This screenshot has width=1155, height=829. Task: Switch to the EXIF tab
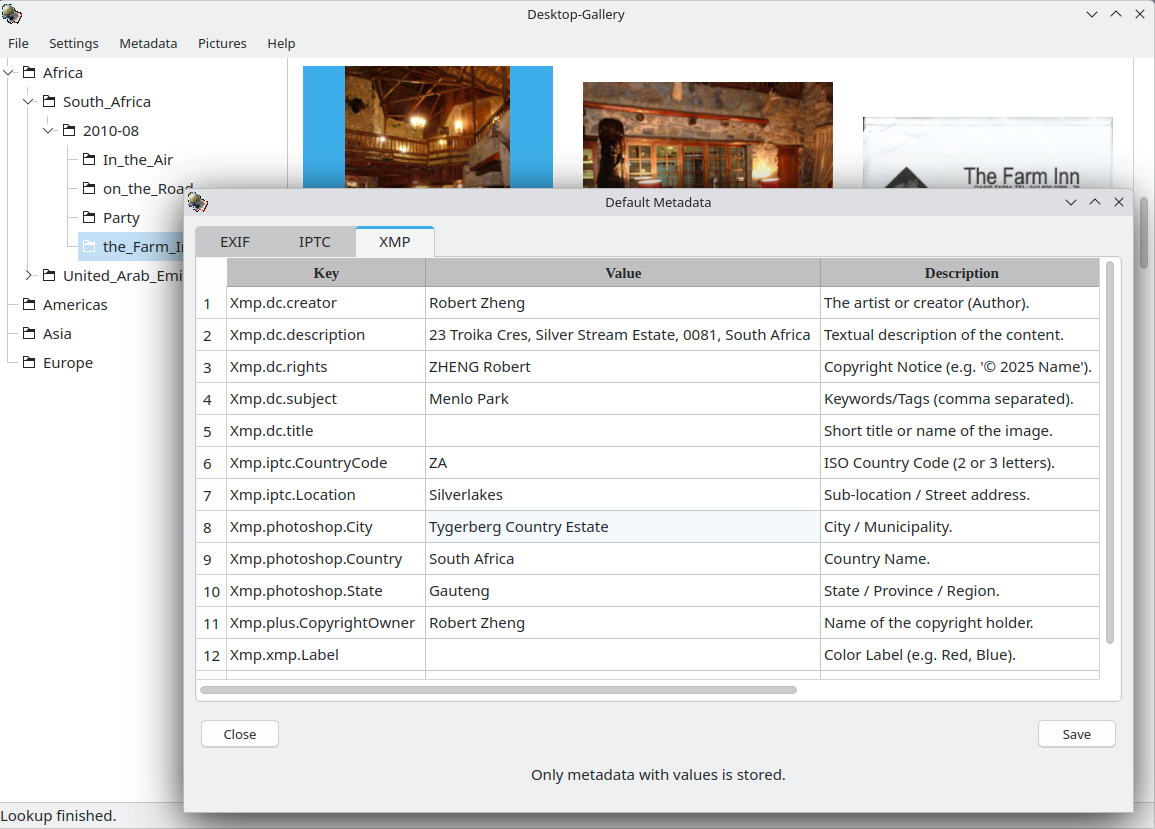(235, 242)
